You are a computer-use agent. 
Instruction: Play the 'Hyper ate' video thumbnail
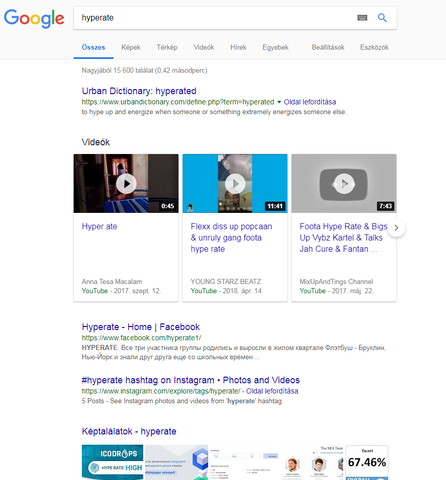click(x=126, y=183)
